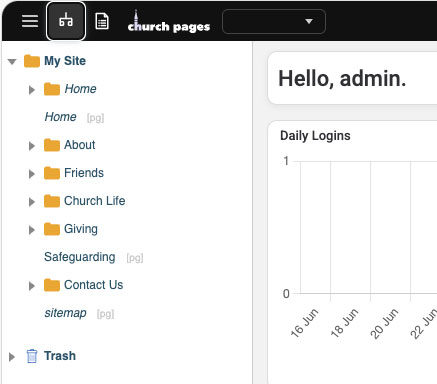This screenshot has width=437, height=384.
Task: Click the Trash bin icon
Action: pos(32,356)
